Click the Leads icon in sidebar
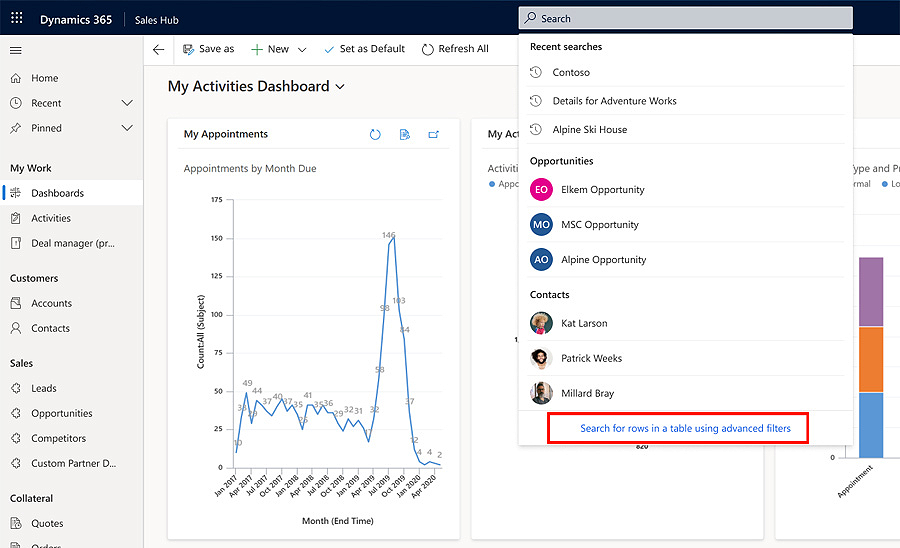Viewport: 900px width, 548px height. (x=16, y=388)
